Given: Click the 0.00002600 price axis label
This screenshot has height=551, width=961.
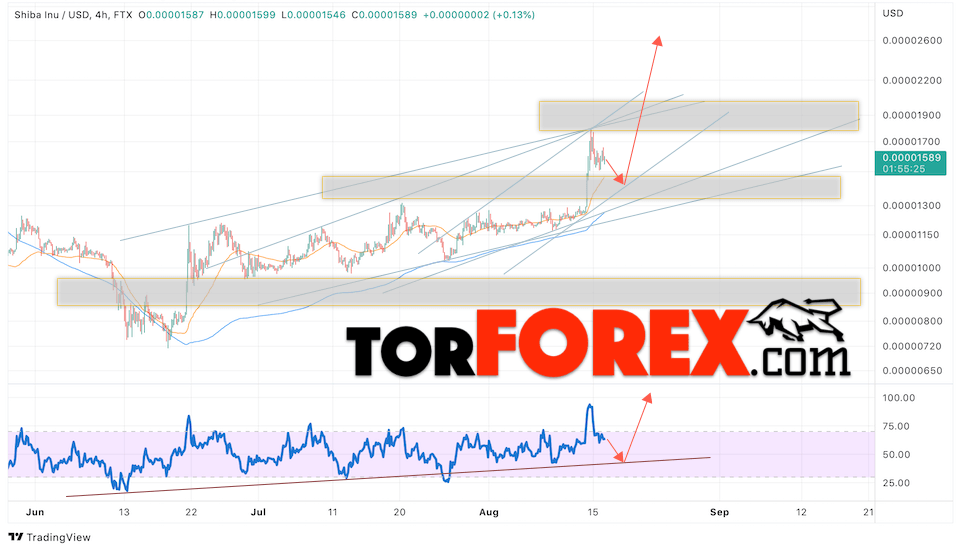Looking at the screenshot, I should [912, 40].
